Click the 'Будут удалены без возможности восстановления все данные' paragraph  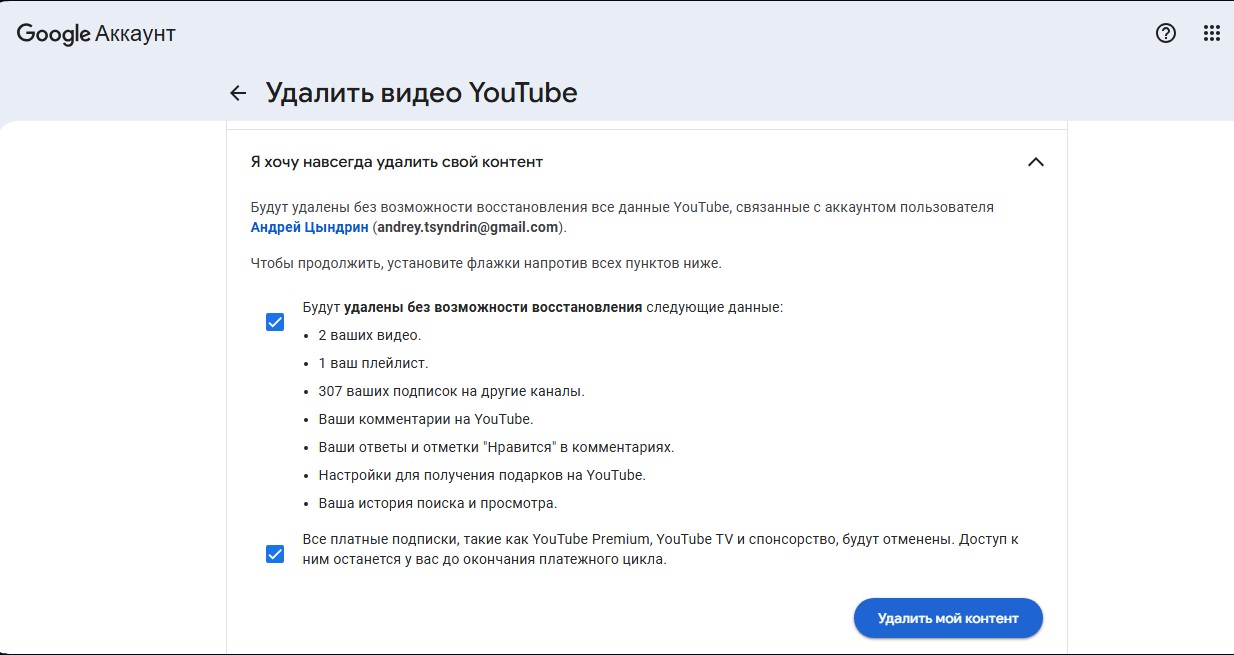point(622,217)
